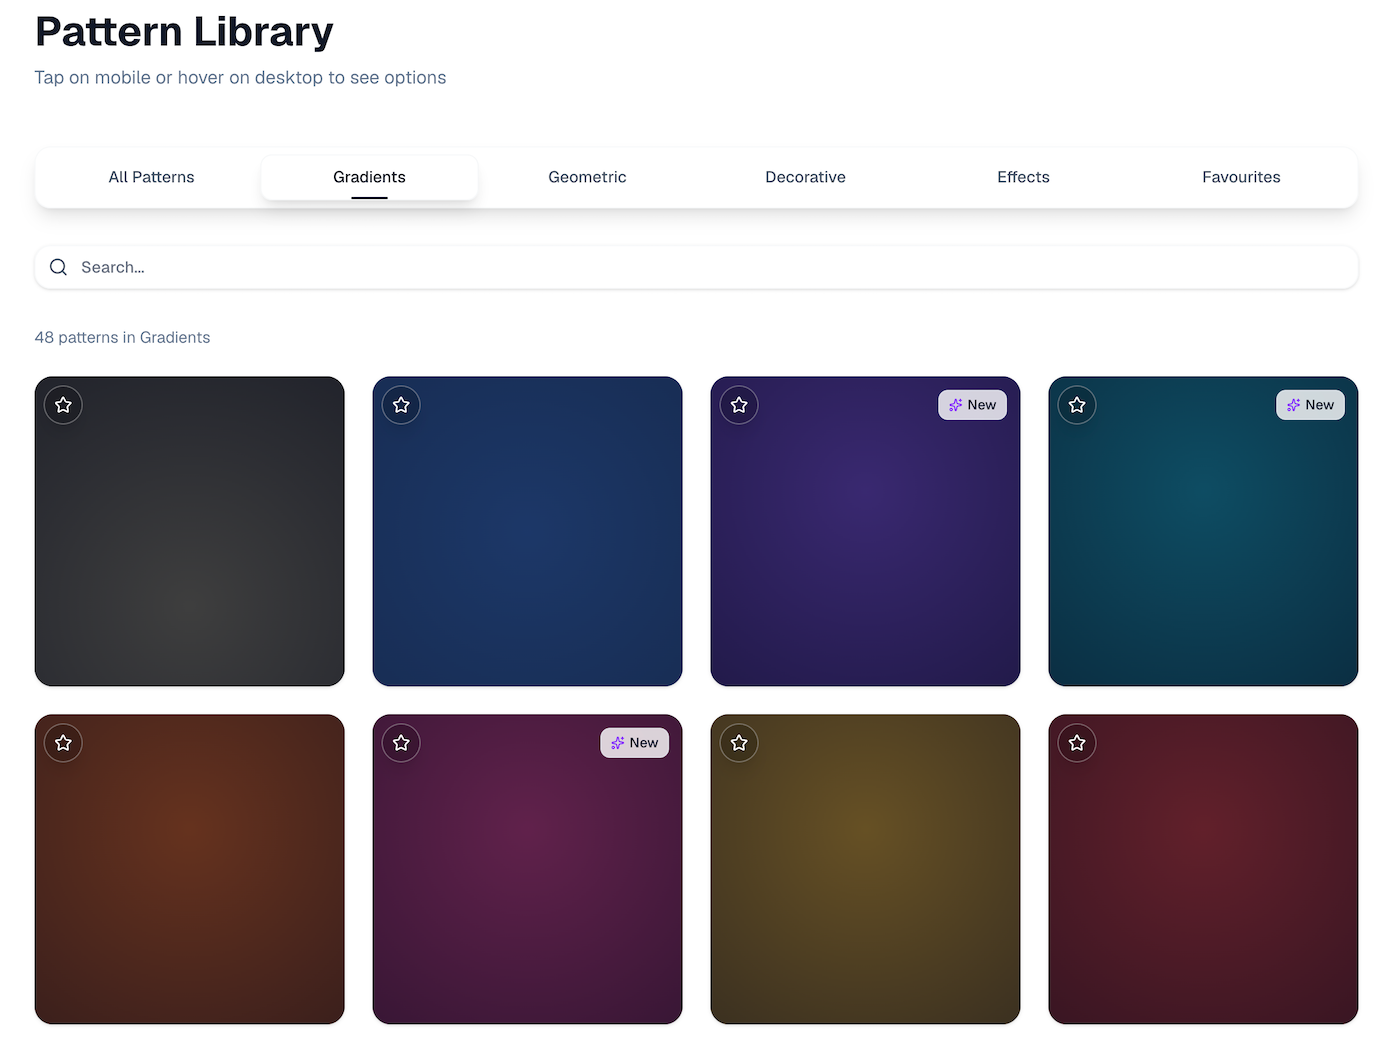The image size is (1400, 1044).
Task: Click the New badge on the magenta gradient card
Action: tap(635, 743)
